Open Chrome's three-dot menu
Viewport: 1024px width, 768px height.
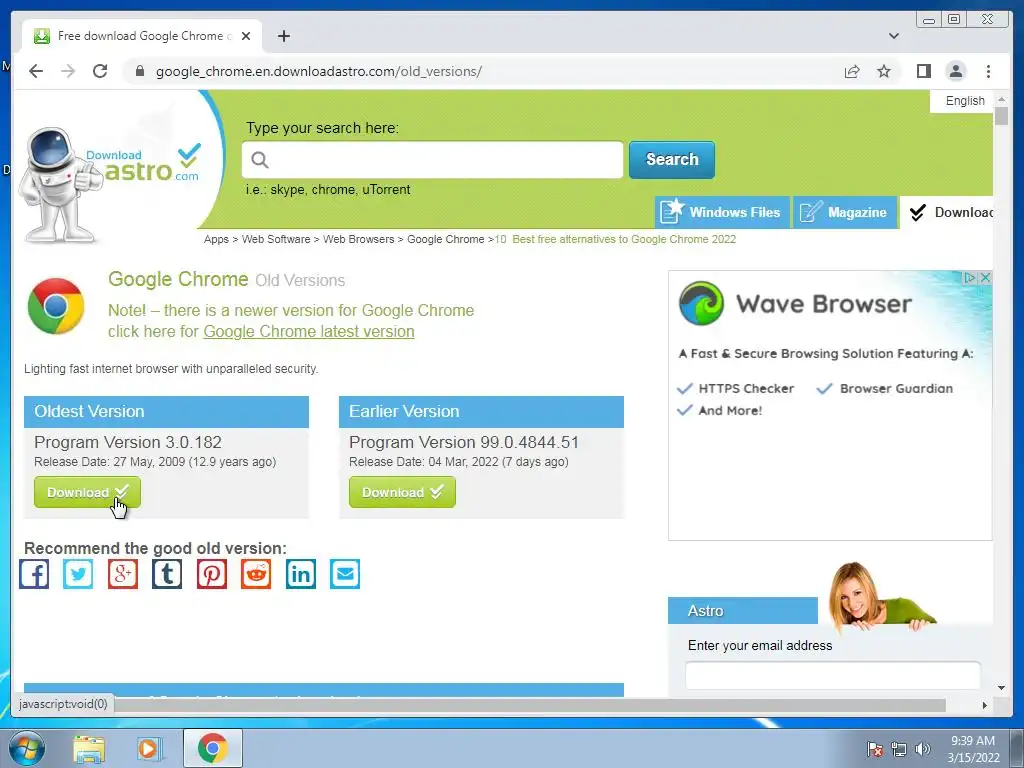[x=988, y=71]
